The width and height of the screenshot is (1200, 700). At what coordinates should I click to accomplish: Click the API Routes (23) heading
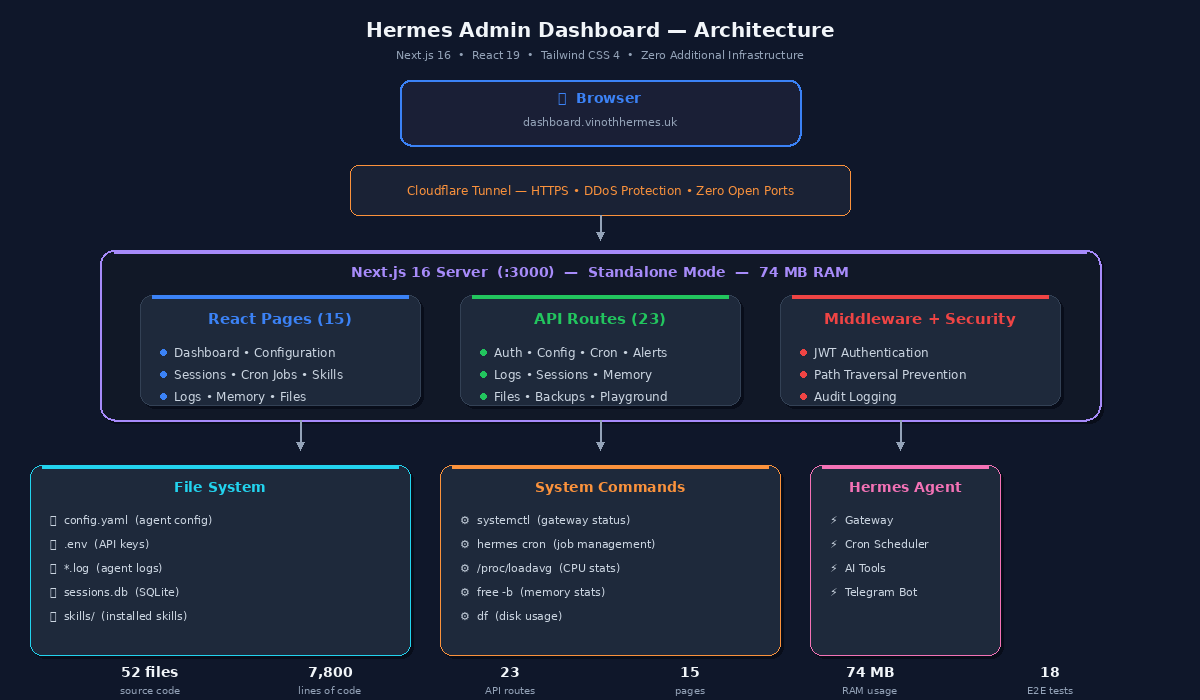600,319
